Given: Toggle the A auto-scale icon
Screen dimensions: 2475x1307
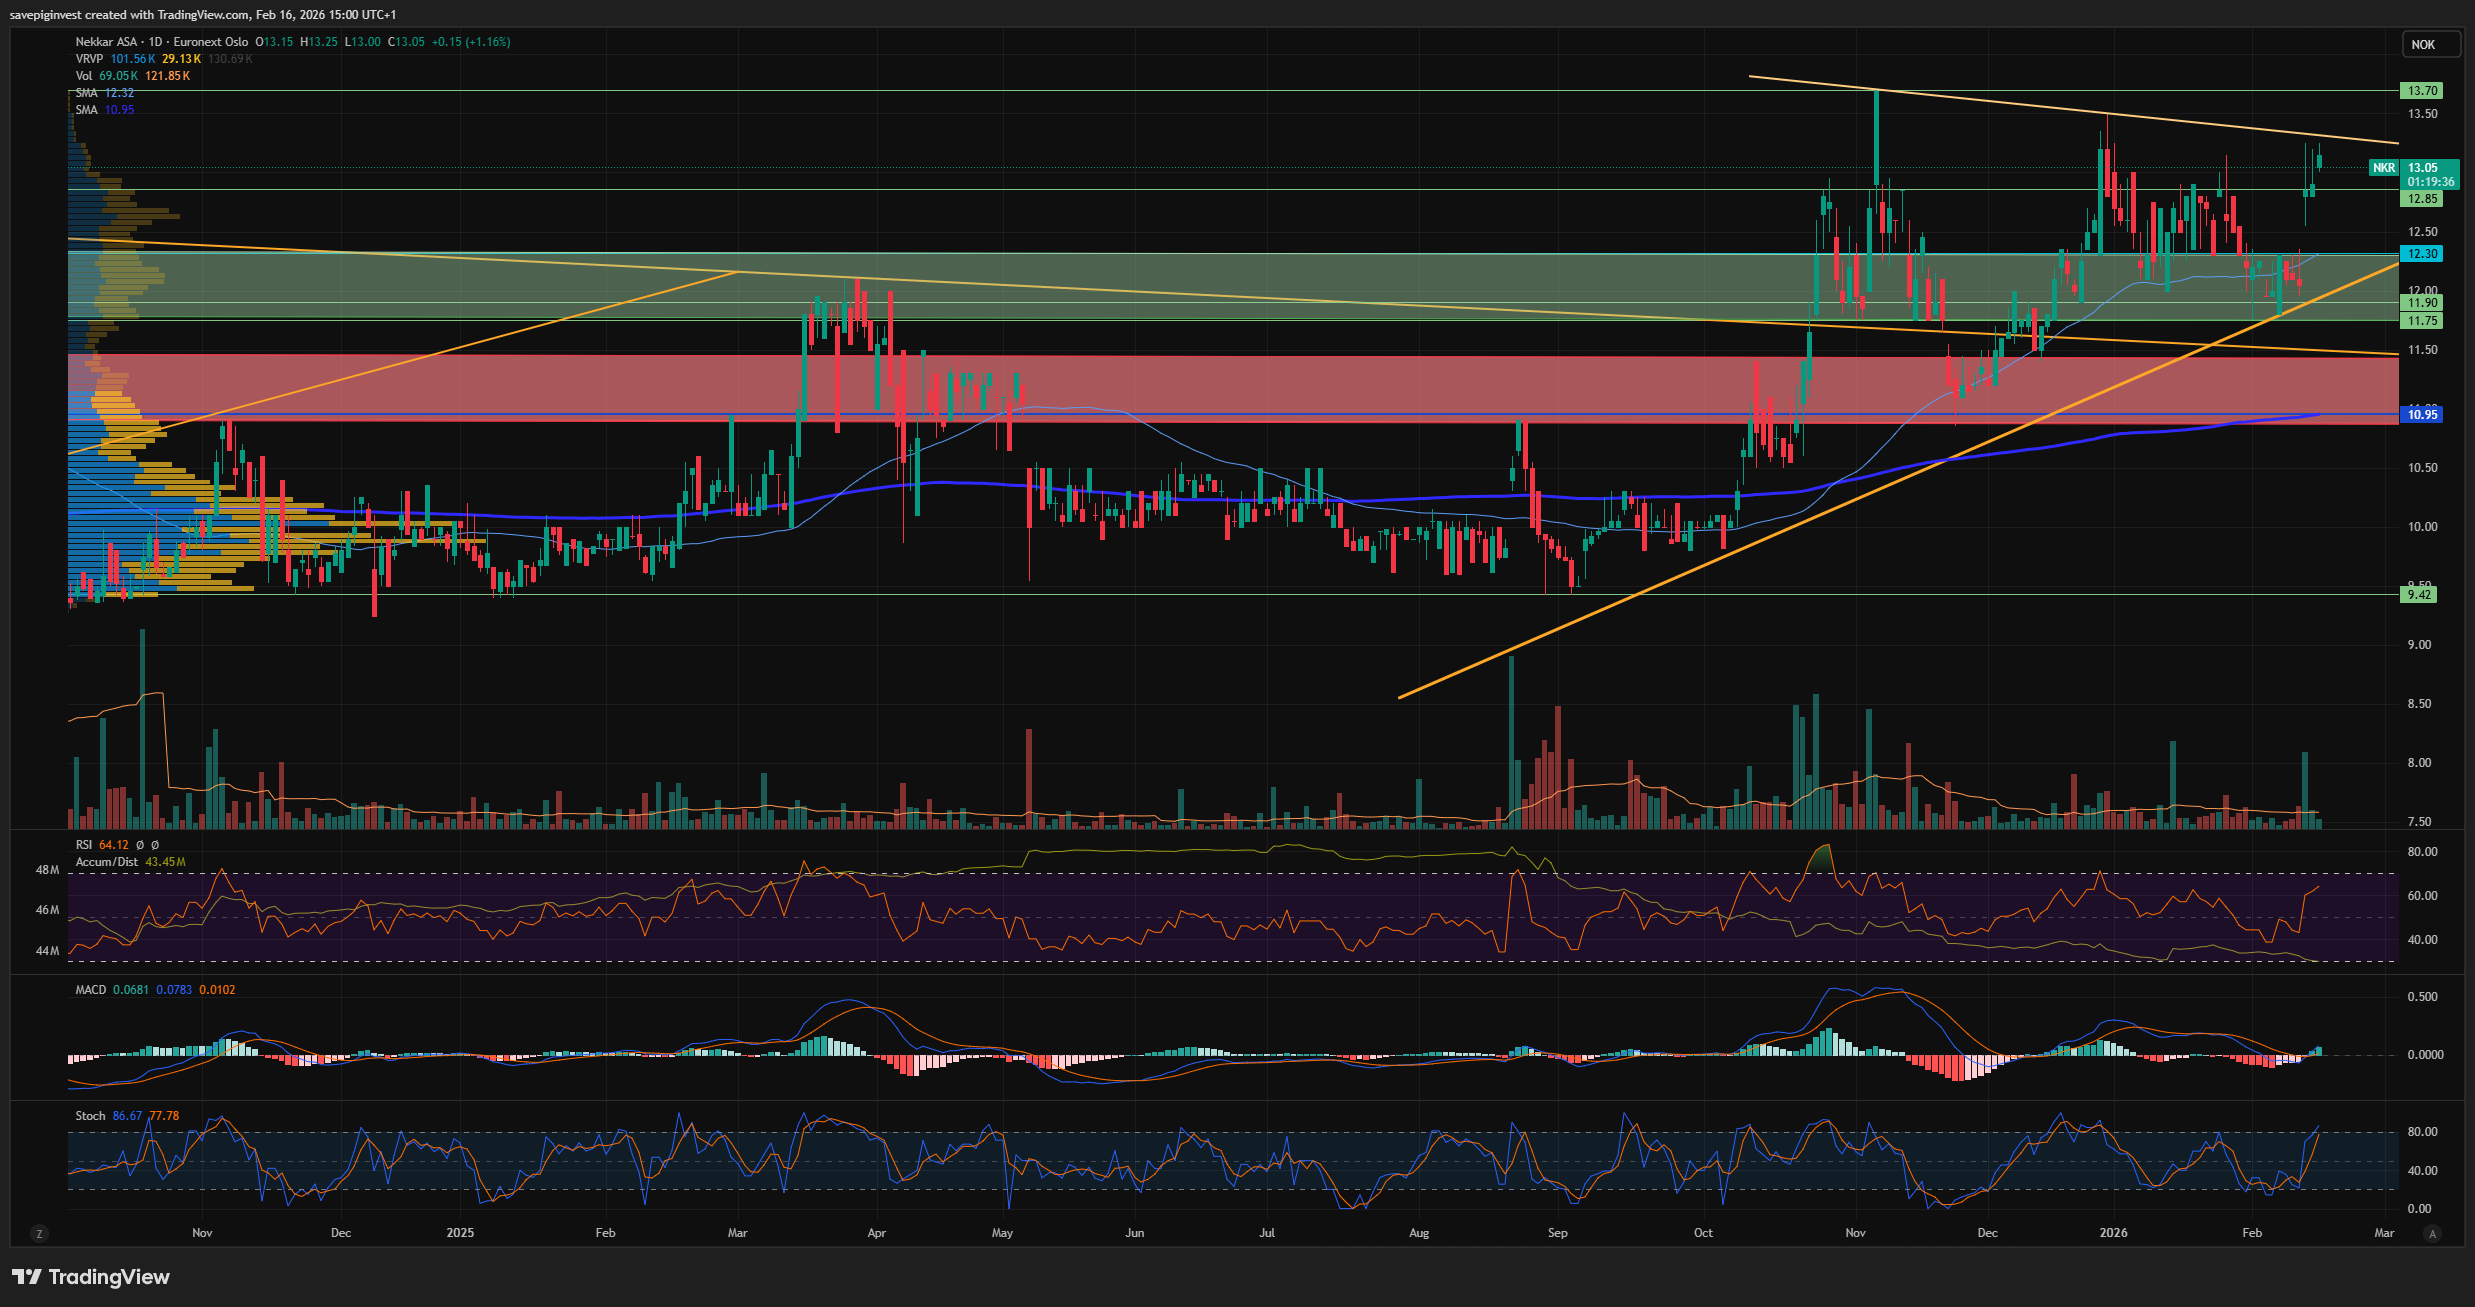Looking at the screenshot, I should pos(2433,1234).
